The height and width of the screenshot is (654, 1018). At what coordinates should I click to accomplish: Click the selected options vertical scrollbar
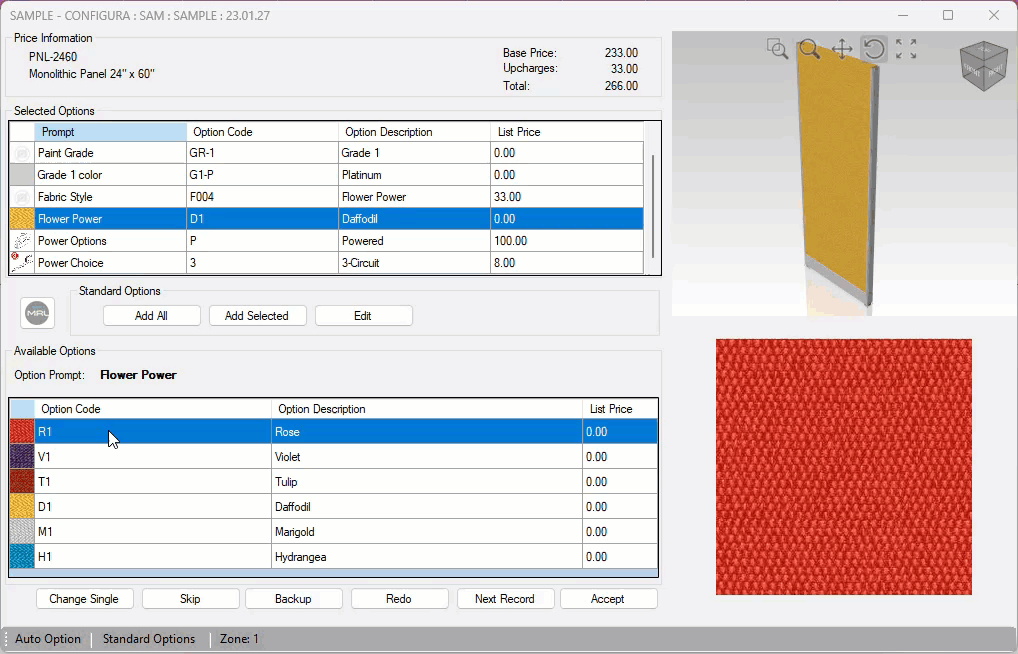coord(652,207)
